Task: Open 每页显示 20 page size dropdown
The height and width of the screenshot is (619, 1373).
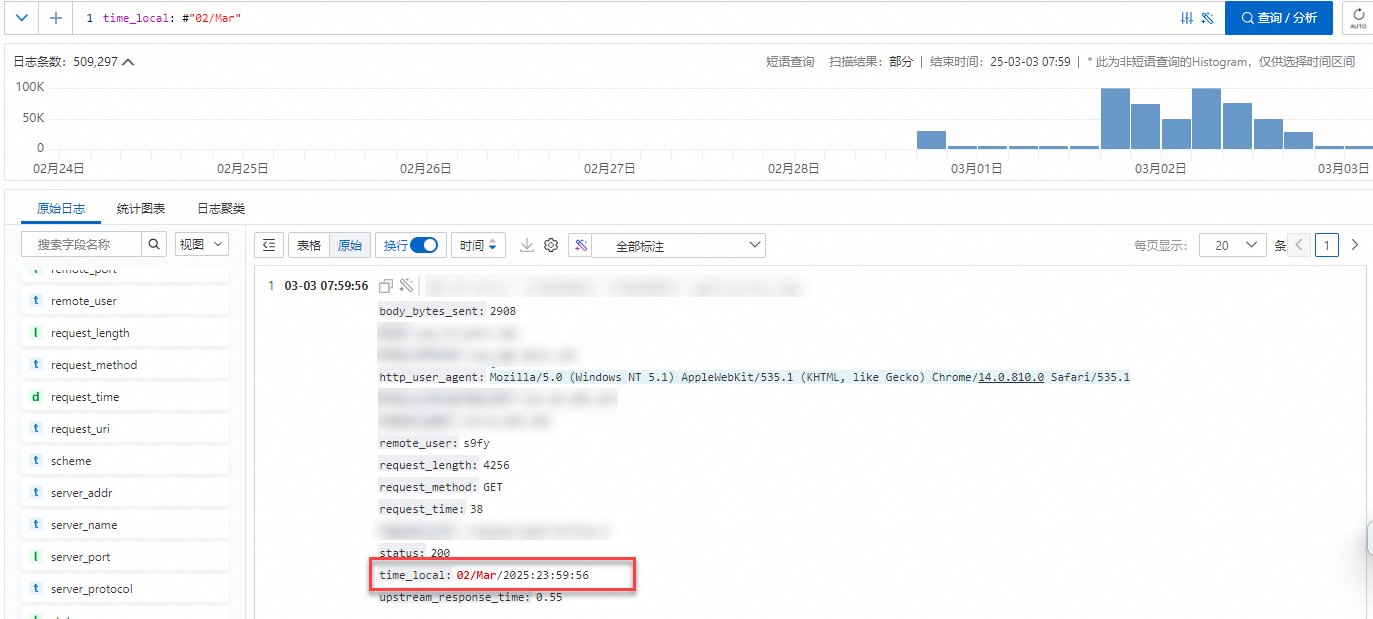Action: (1233, 245)
